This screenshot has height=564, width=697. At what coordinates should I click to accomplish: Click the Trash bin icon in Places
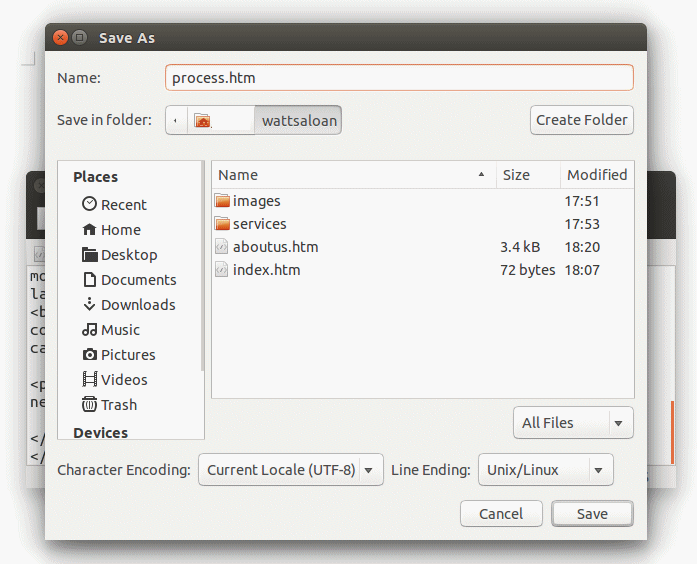89,404
